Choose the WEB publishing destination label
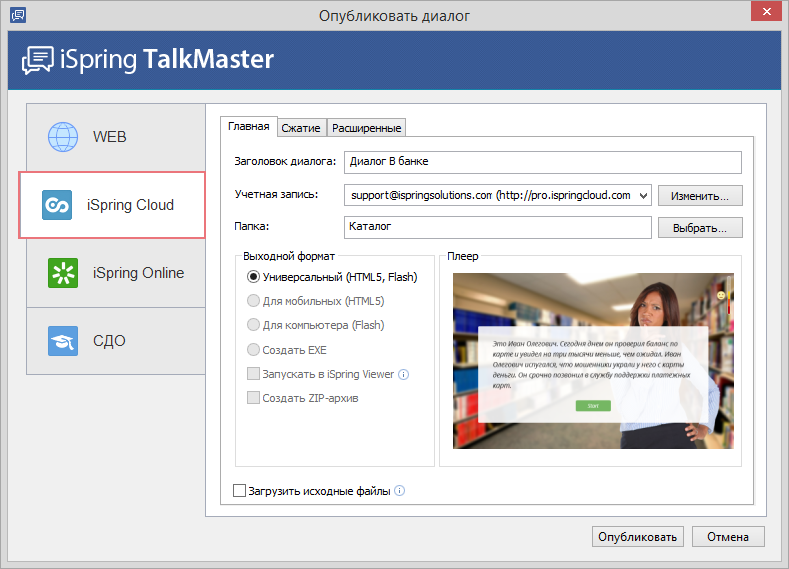The height and width of the screenshot is (569, 789). pos(110,137)
